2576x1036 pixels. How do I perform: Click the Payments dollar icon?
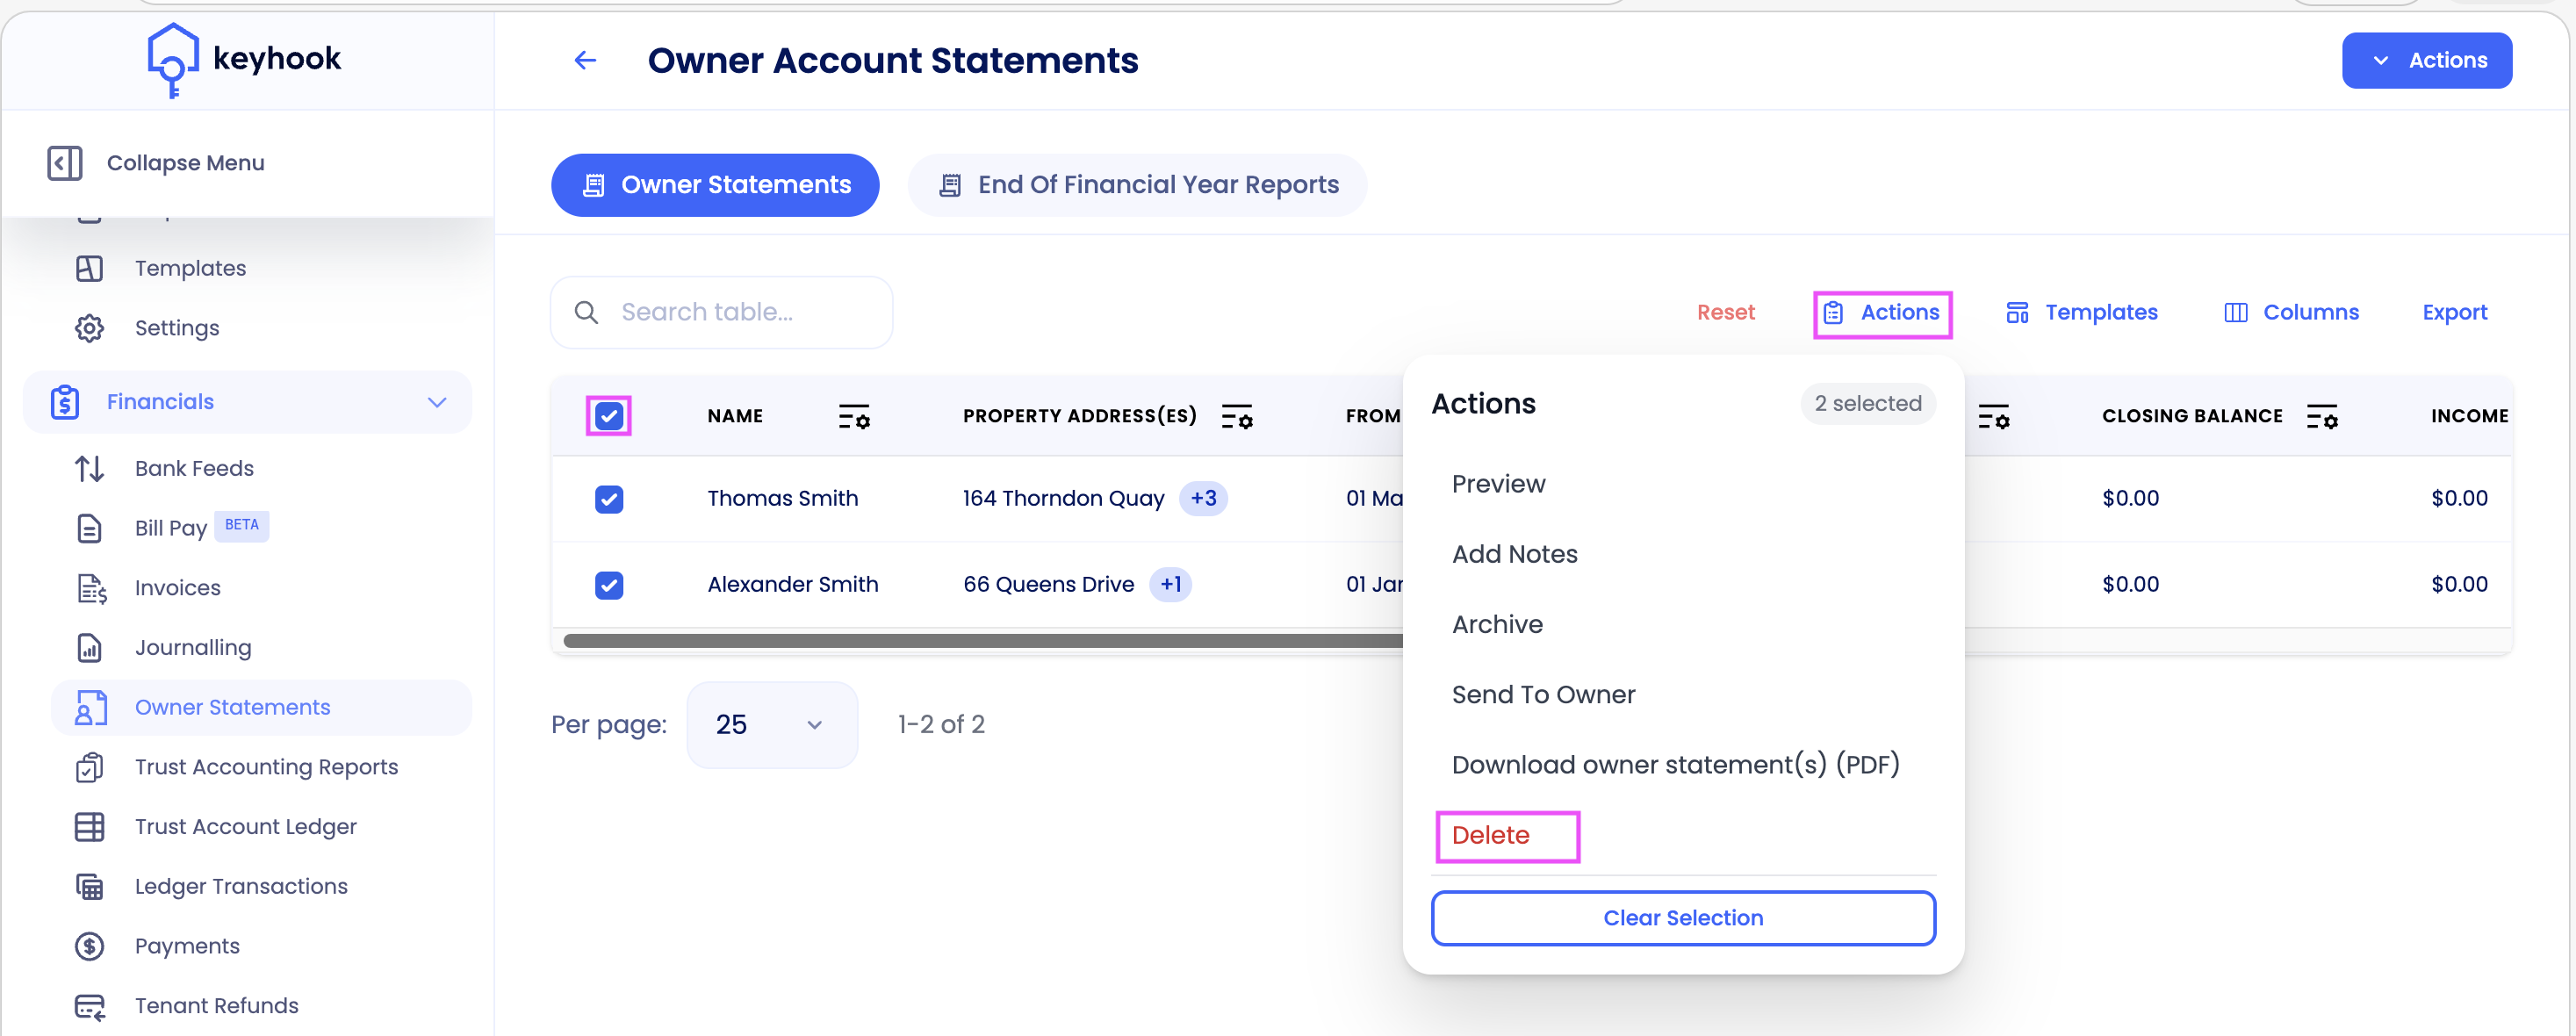click(x=90, y=946)
